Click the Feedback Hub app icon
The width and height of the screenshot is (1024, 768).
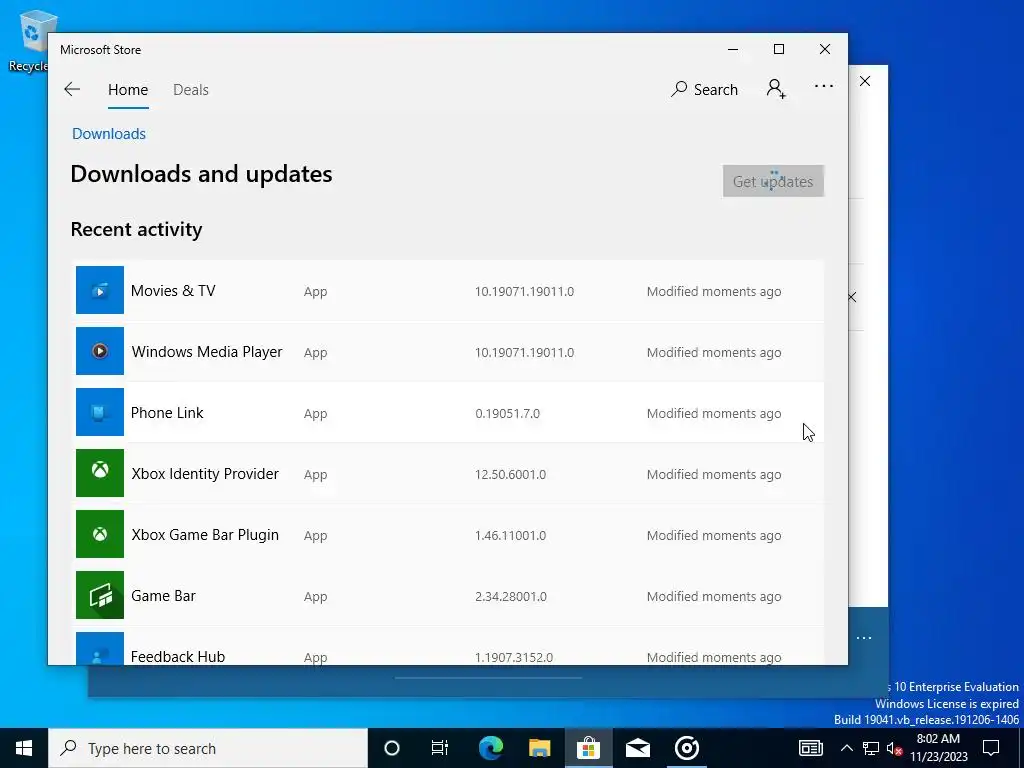tap(99, 648)
